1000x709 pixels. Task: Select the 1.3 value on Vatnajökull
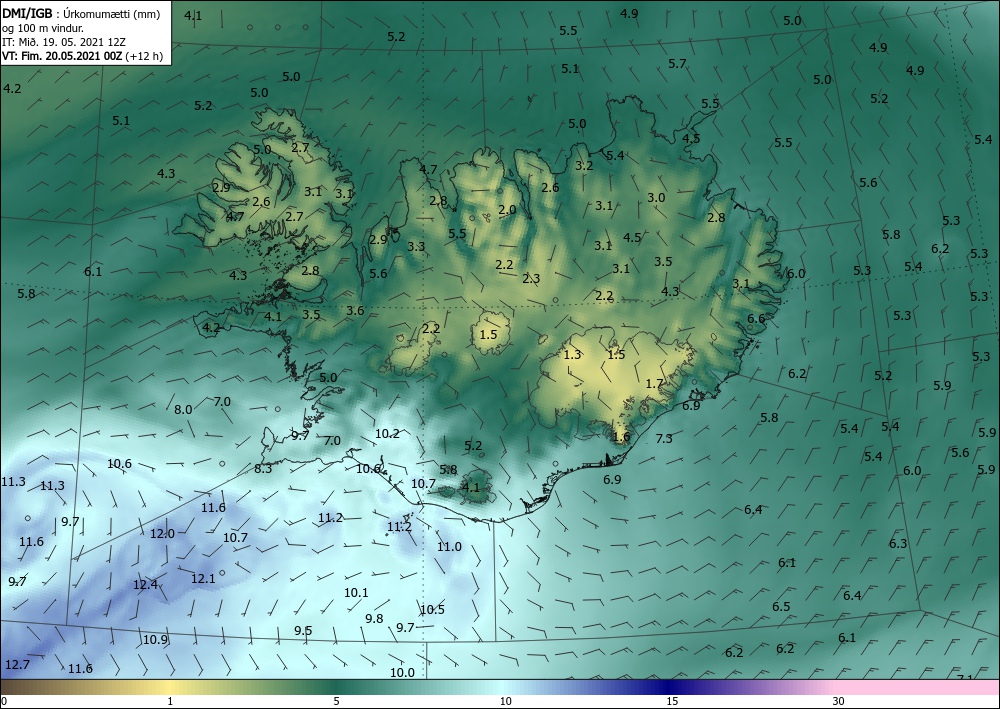tap(573, 354)
